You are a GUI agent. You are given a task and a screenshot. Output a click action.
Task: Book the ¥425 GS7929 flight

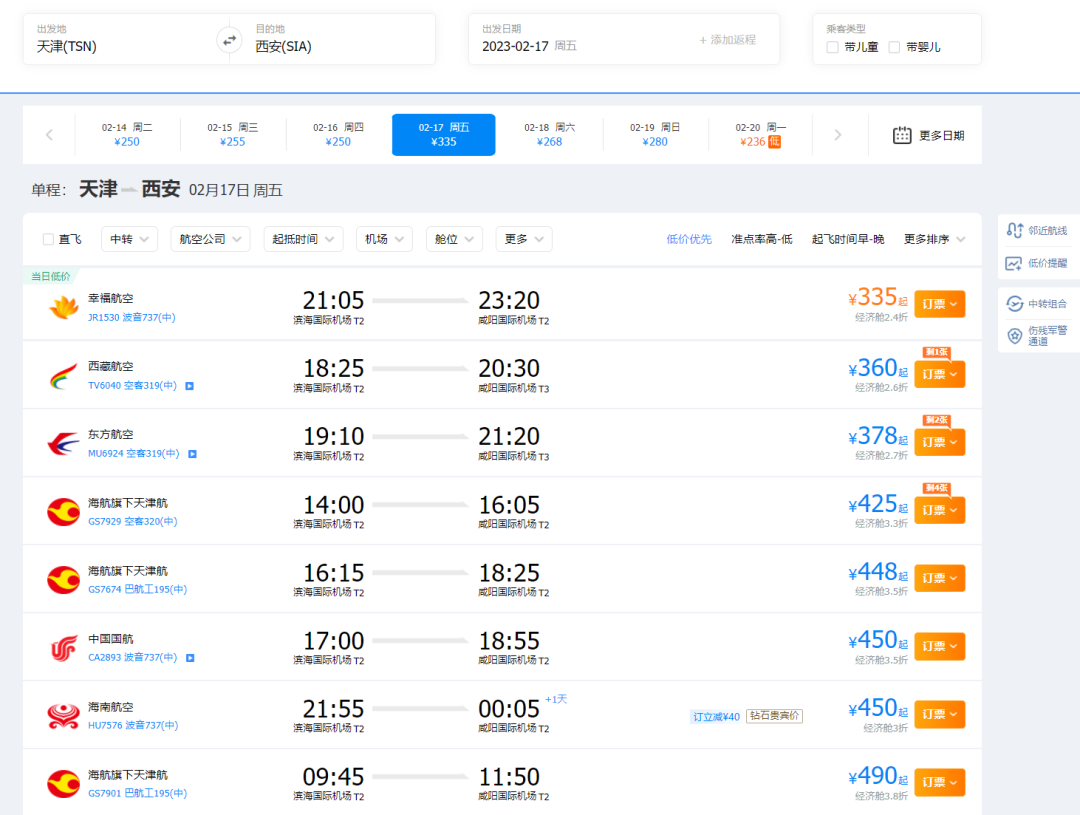[x=939, y=510]
